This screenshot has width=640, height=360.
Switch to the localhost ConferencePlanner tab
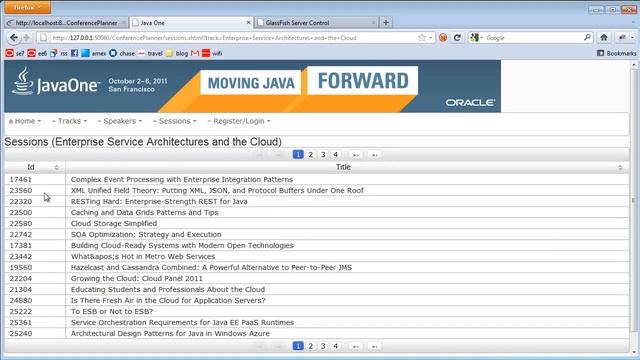coord(66,23)
